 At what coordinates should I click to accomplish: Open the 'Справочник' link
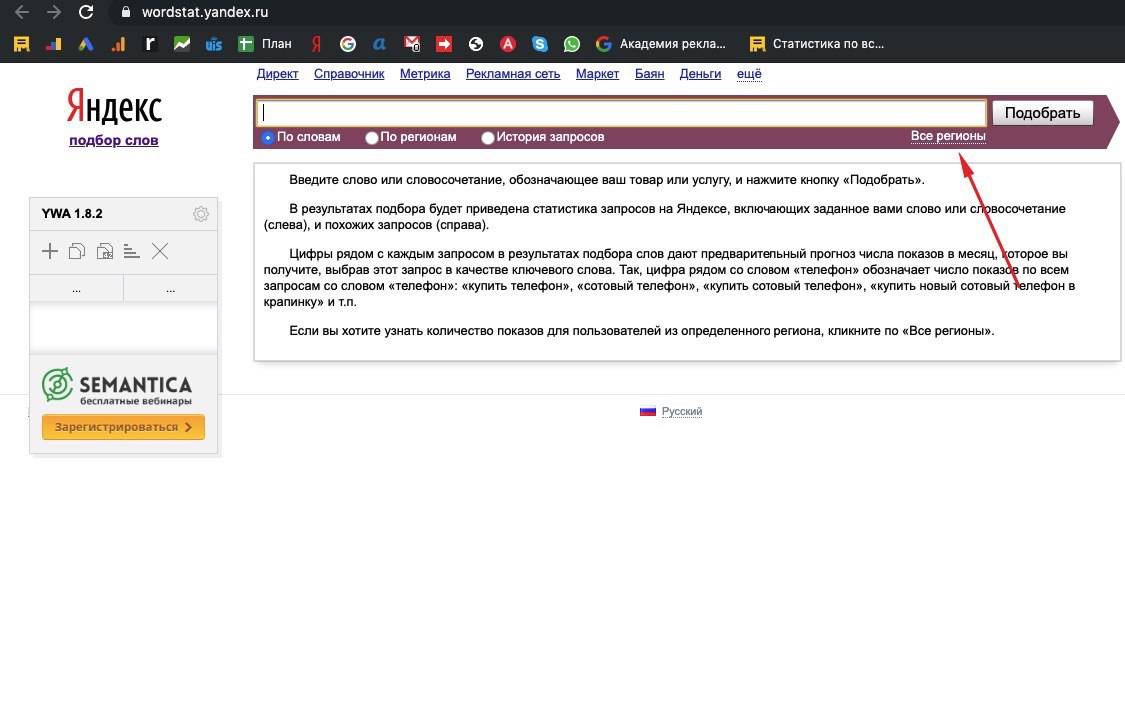[349, 74]
